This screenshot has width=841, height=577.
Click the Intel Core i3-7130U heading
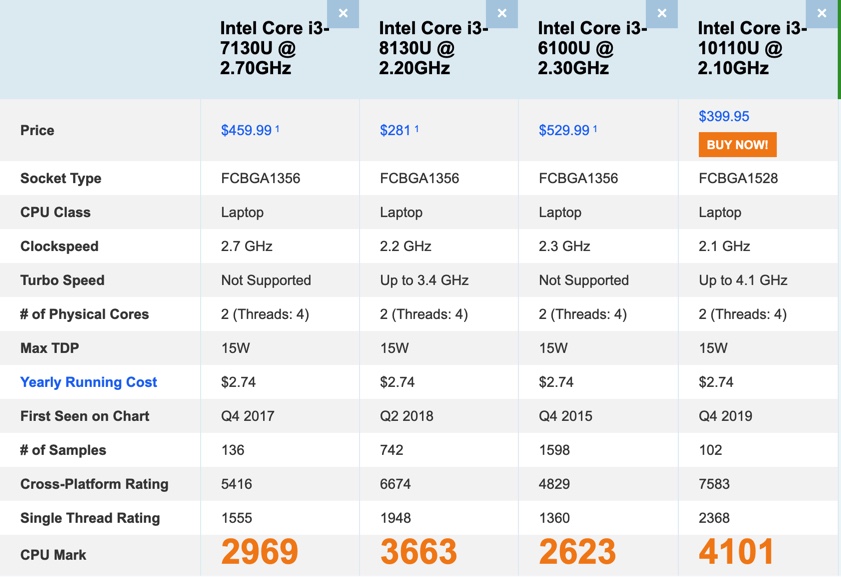click(275, 48)
